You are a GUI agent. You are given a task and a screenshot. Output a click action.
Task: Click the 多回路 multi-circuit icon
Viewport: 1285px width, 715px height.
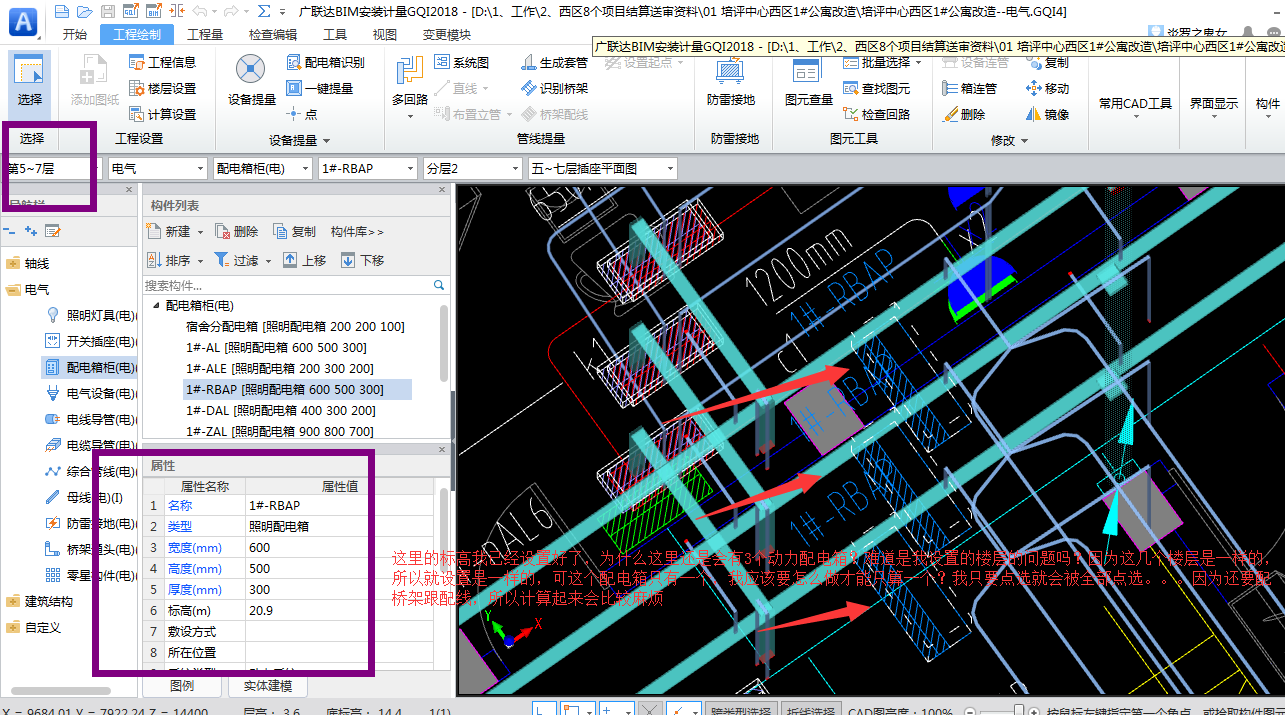tap(410, 71)
